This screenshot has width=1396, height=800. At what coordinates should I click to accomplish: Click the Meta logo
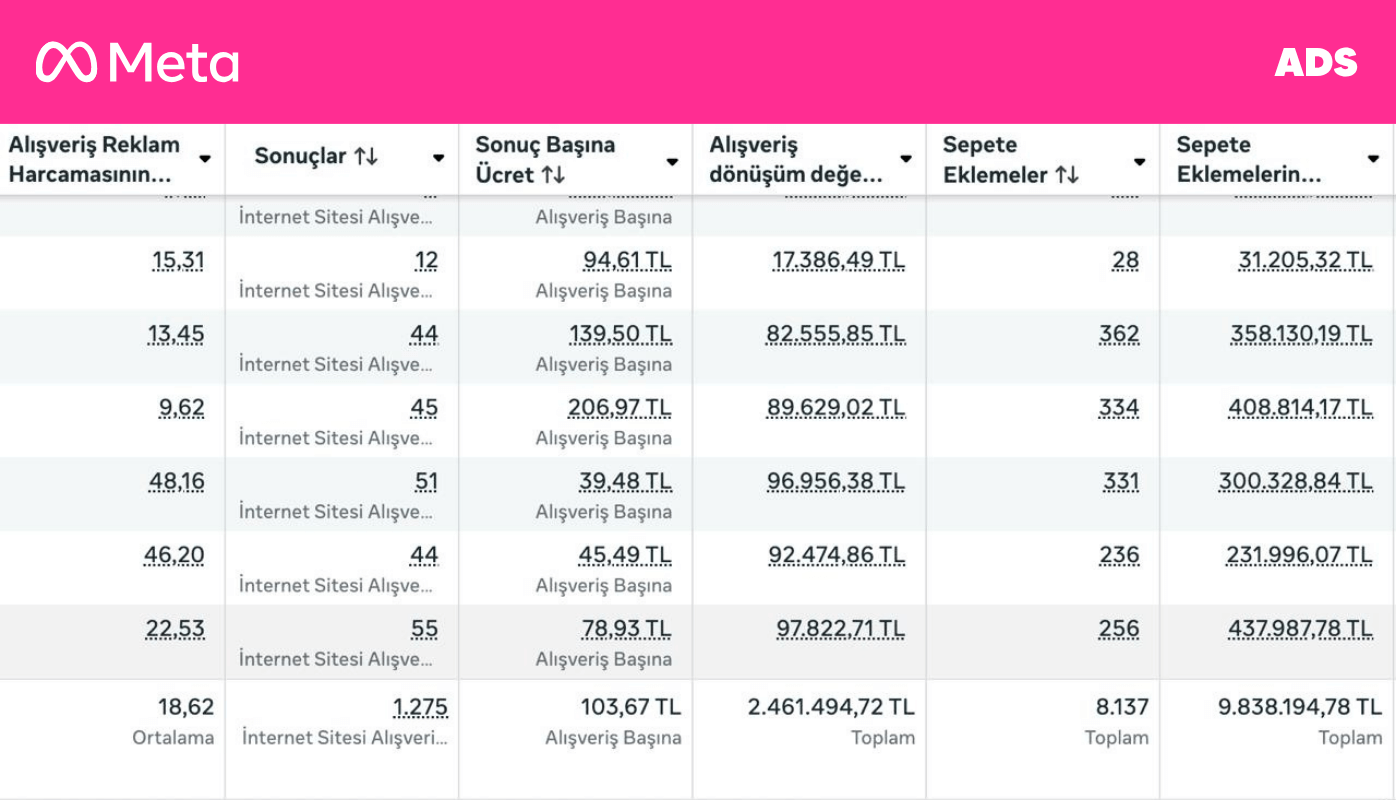[137, 62]
